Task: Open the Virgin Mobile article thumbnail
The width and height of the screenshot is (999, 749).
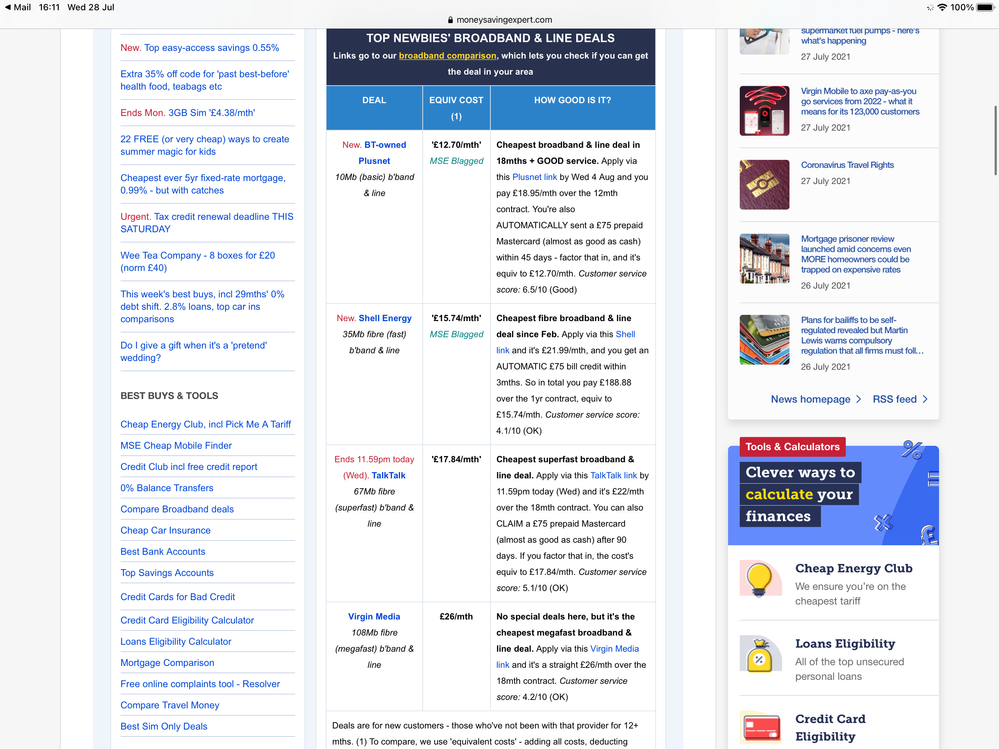Action: tap(764, 111)
